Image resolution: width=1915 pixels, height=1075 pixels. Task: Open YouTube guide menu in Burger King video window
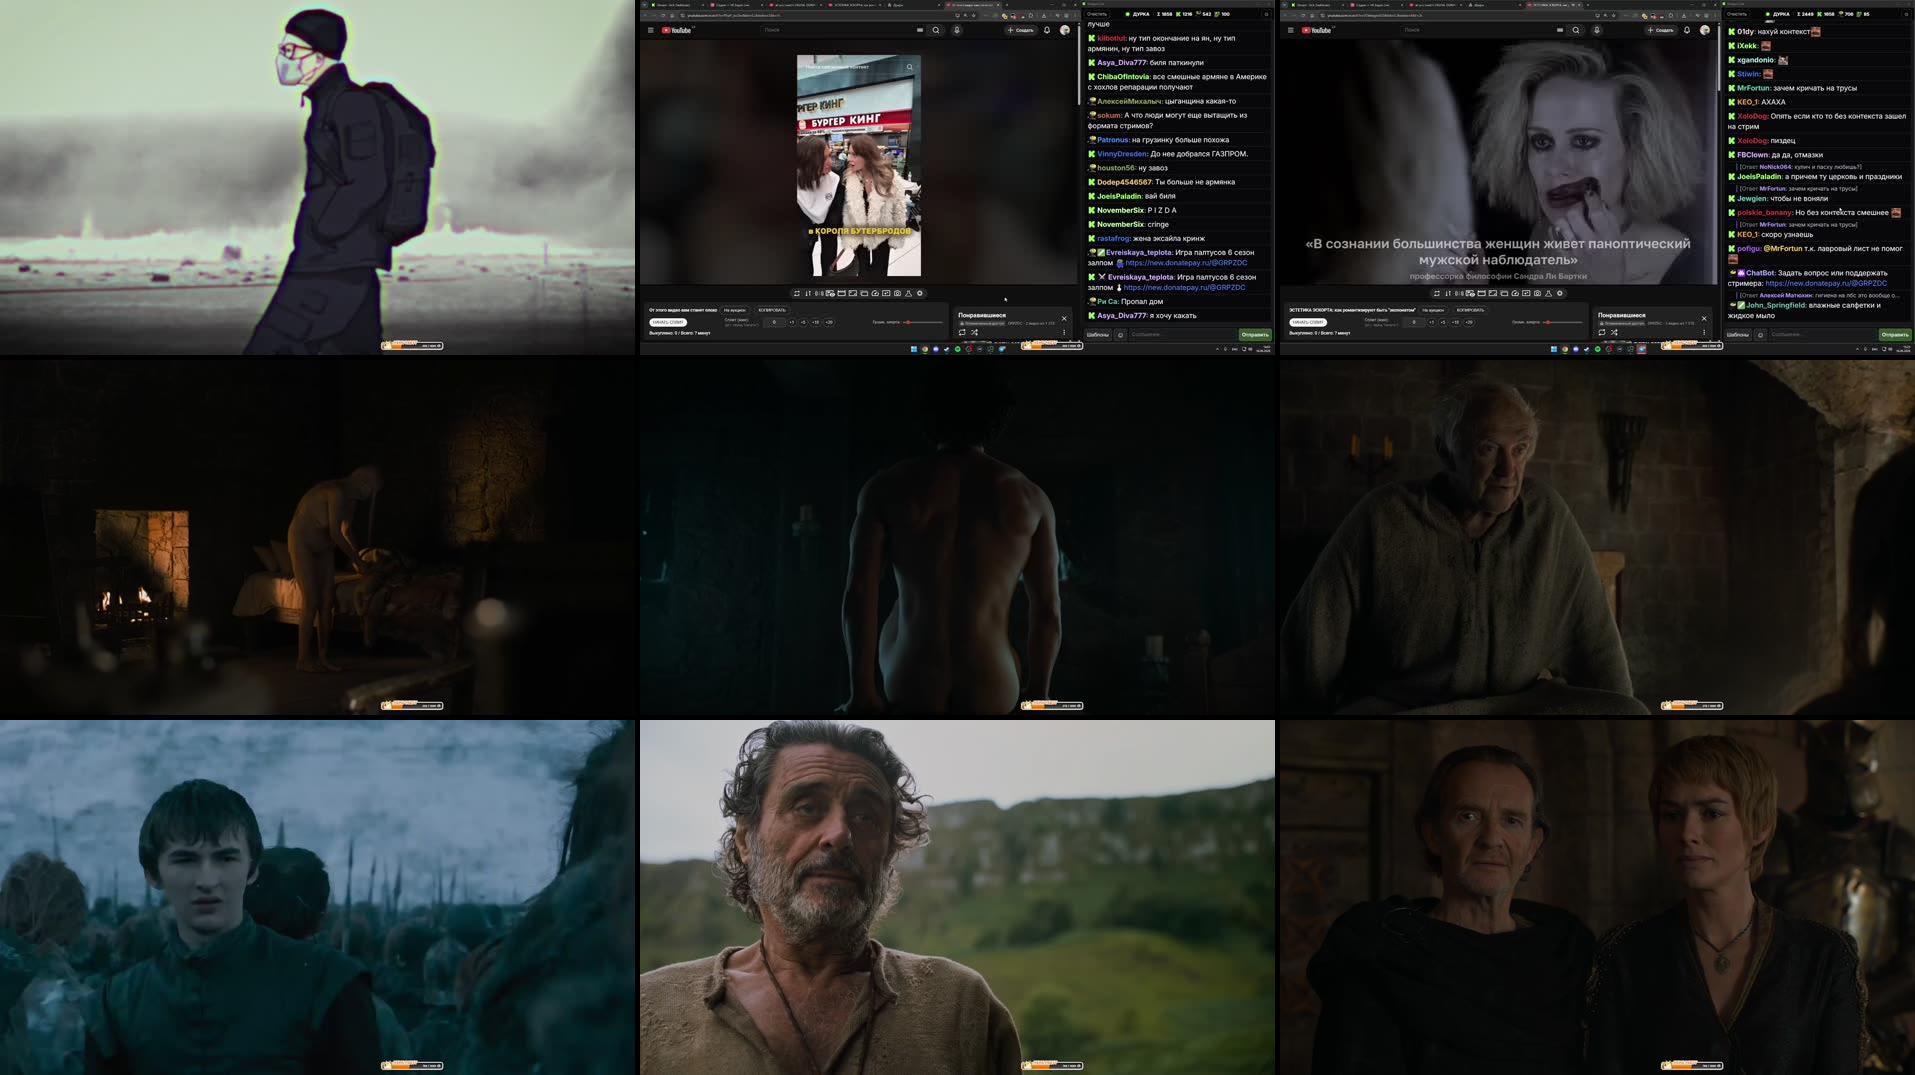(x=650, y=30)
